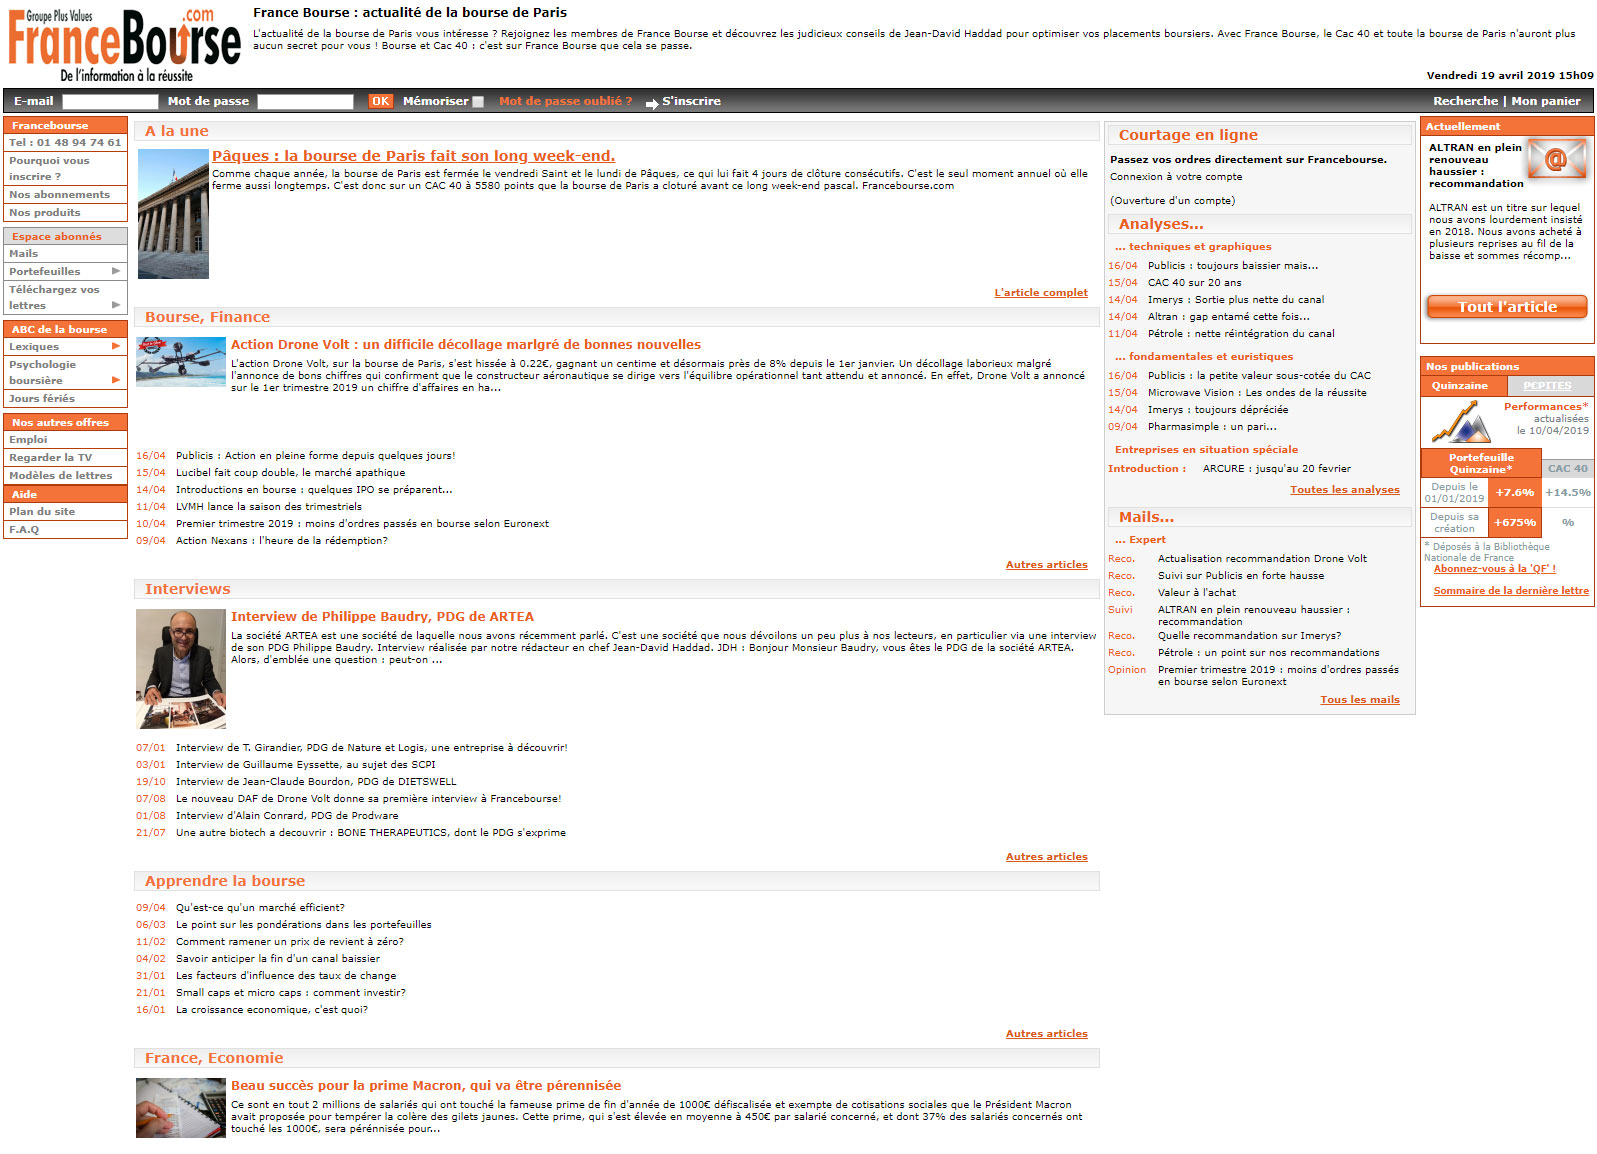Open Jours fériés in the sidebar
Viewport: 1597px width, 1154px height.
(65, 398)
